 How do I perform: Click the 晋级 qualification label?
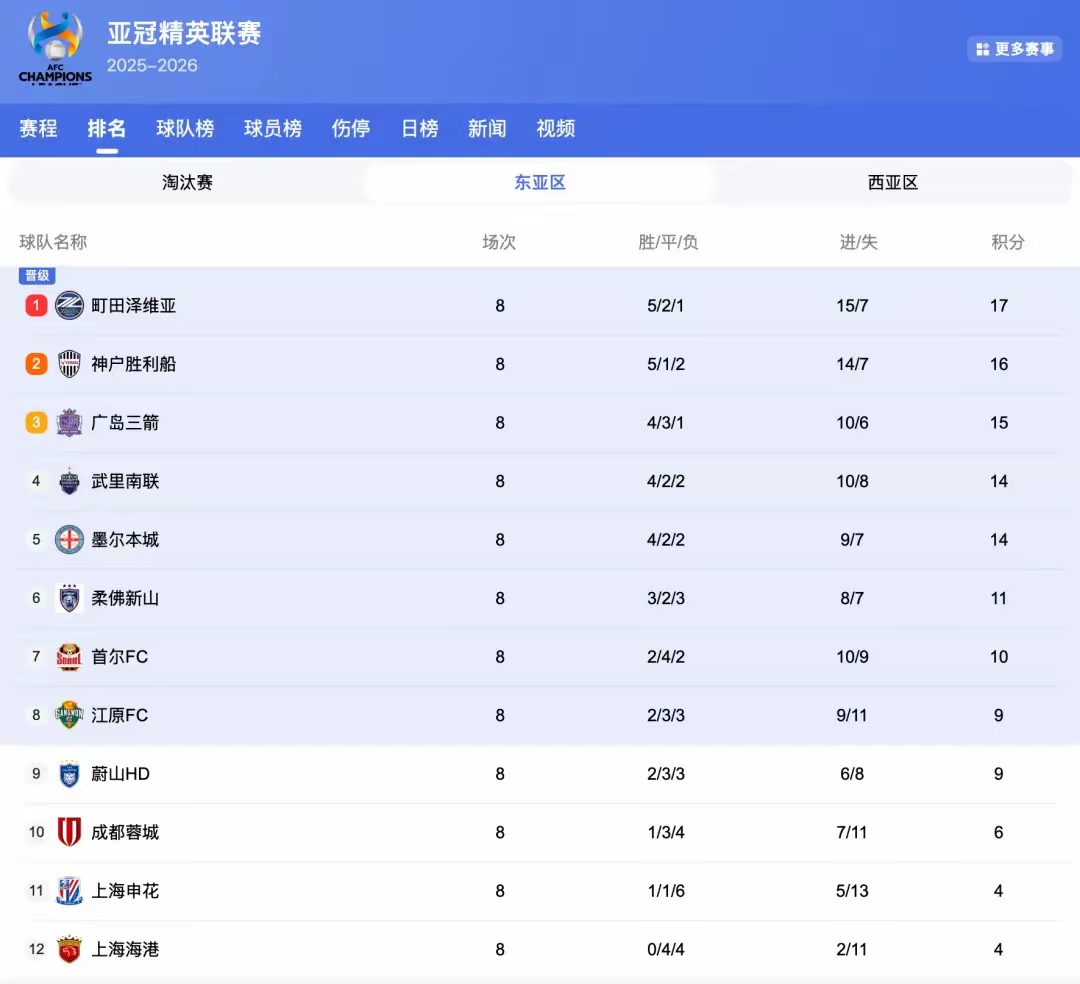click(37, 276)
